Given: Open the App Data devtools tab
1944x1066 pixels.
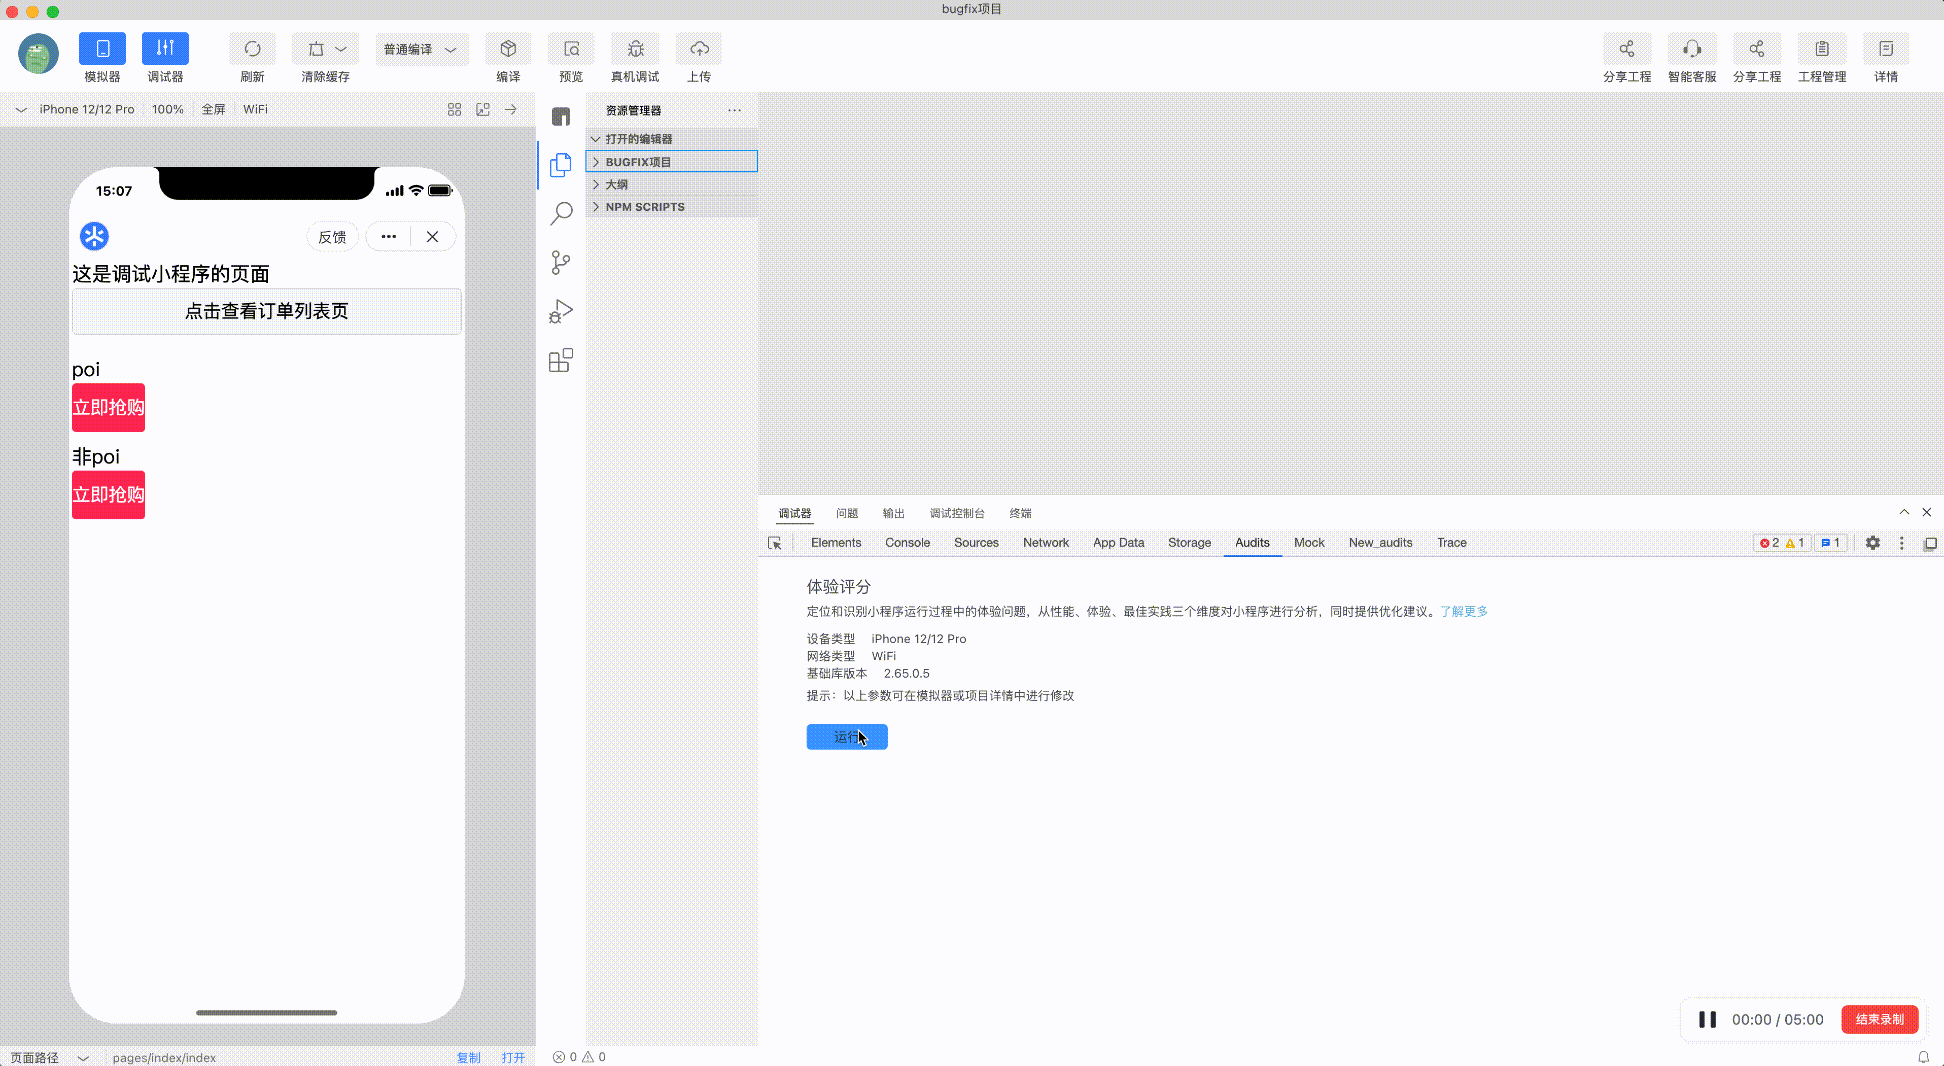Looking at the screenshot, I should 1118,543.
